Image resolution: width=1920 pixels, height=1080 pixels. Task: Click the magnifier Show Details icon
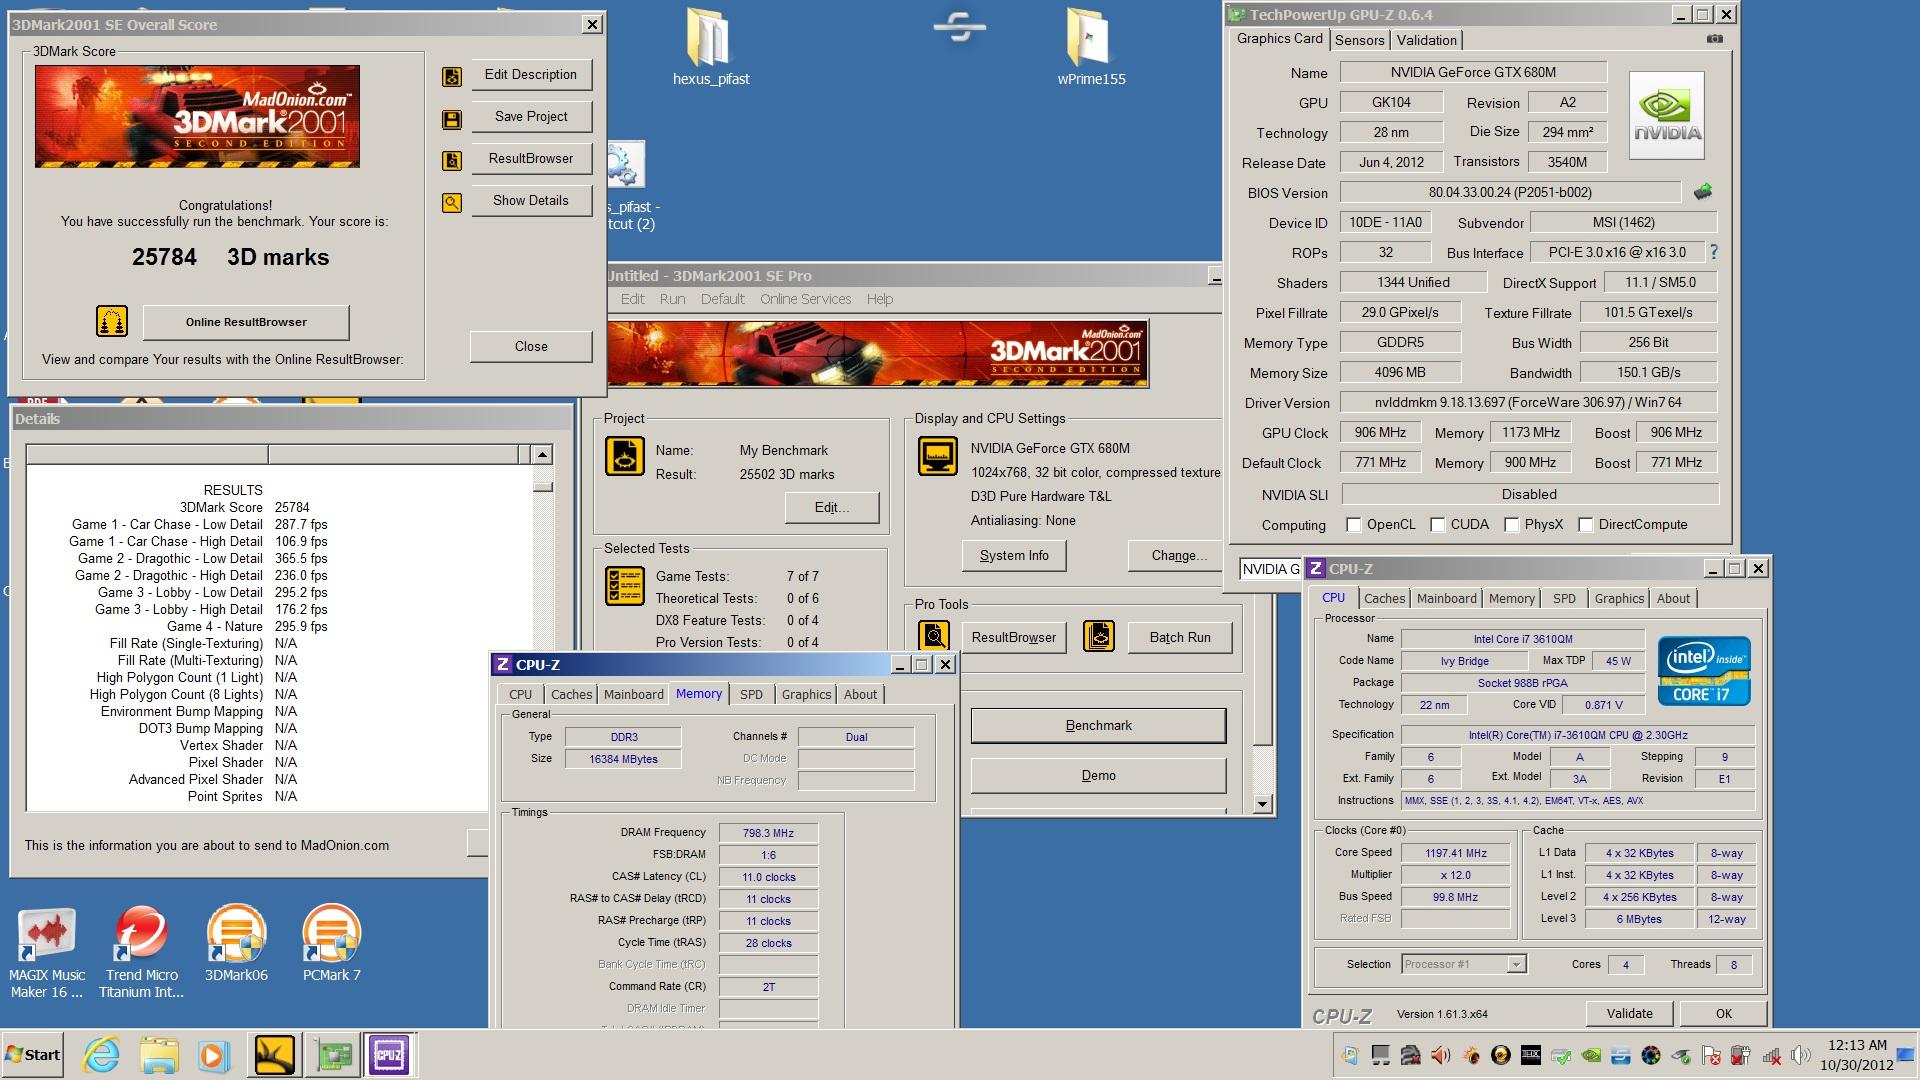point(452,203)
